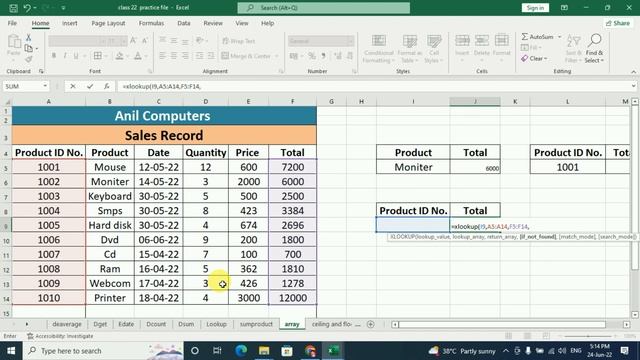The image size is (640, 360).
Task: Open Windows Start menu
Action: click(x=11, y=351)
